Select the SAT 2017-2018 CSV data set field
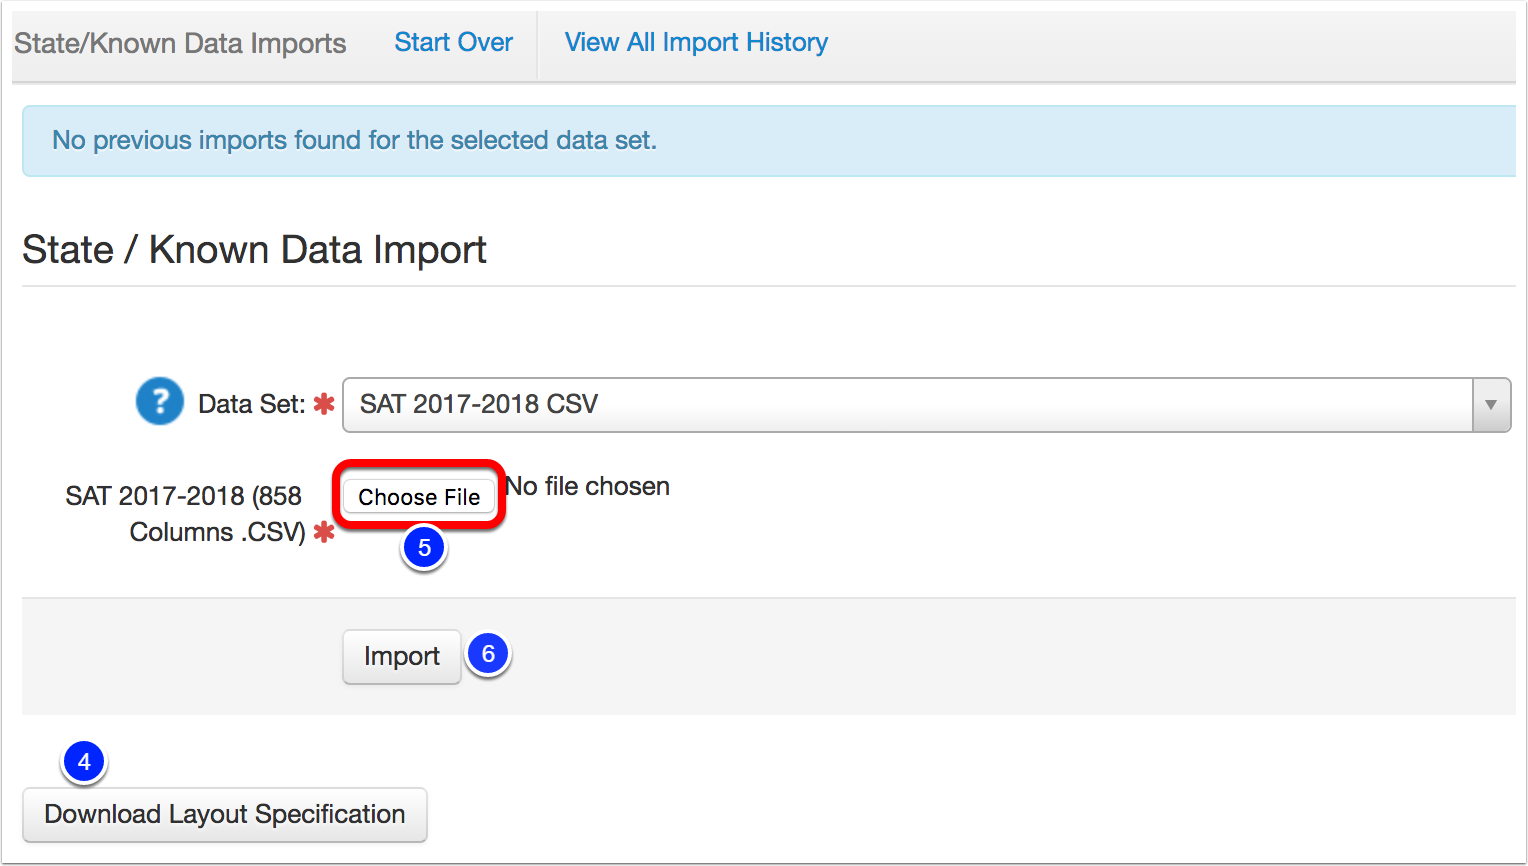 [926, 405]
